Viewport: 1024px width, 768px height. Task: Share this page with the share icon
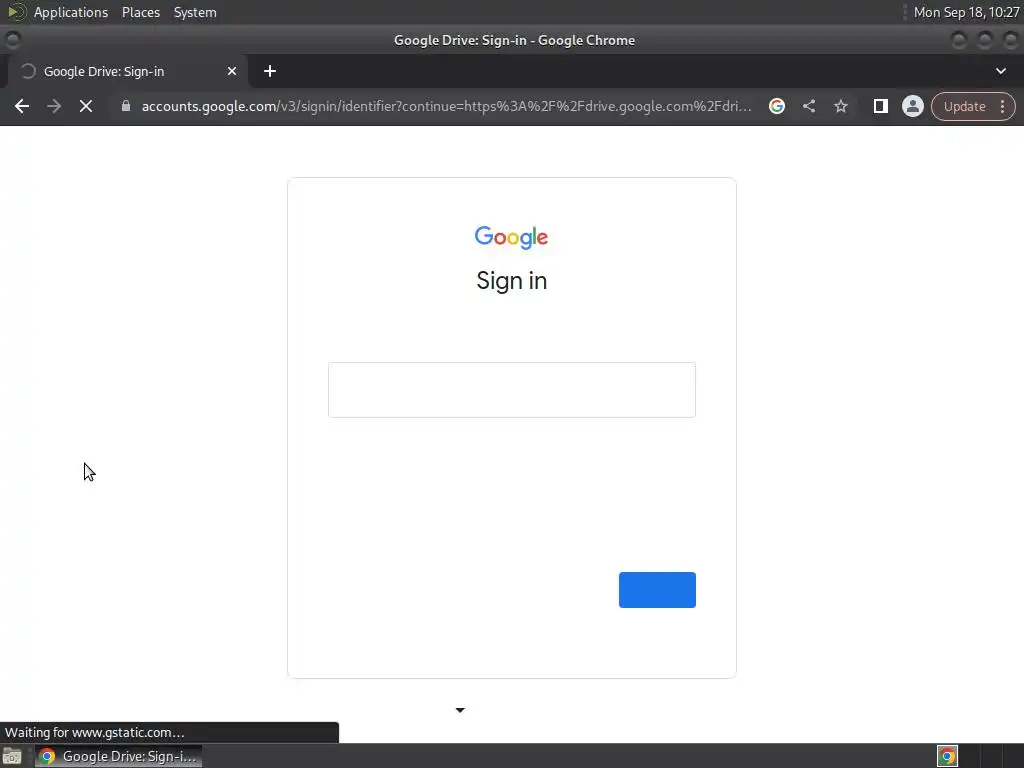point(808,106)
